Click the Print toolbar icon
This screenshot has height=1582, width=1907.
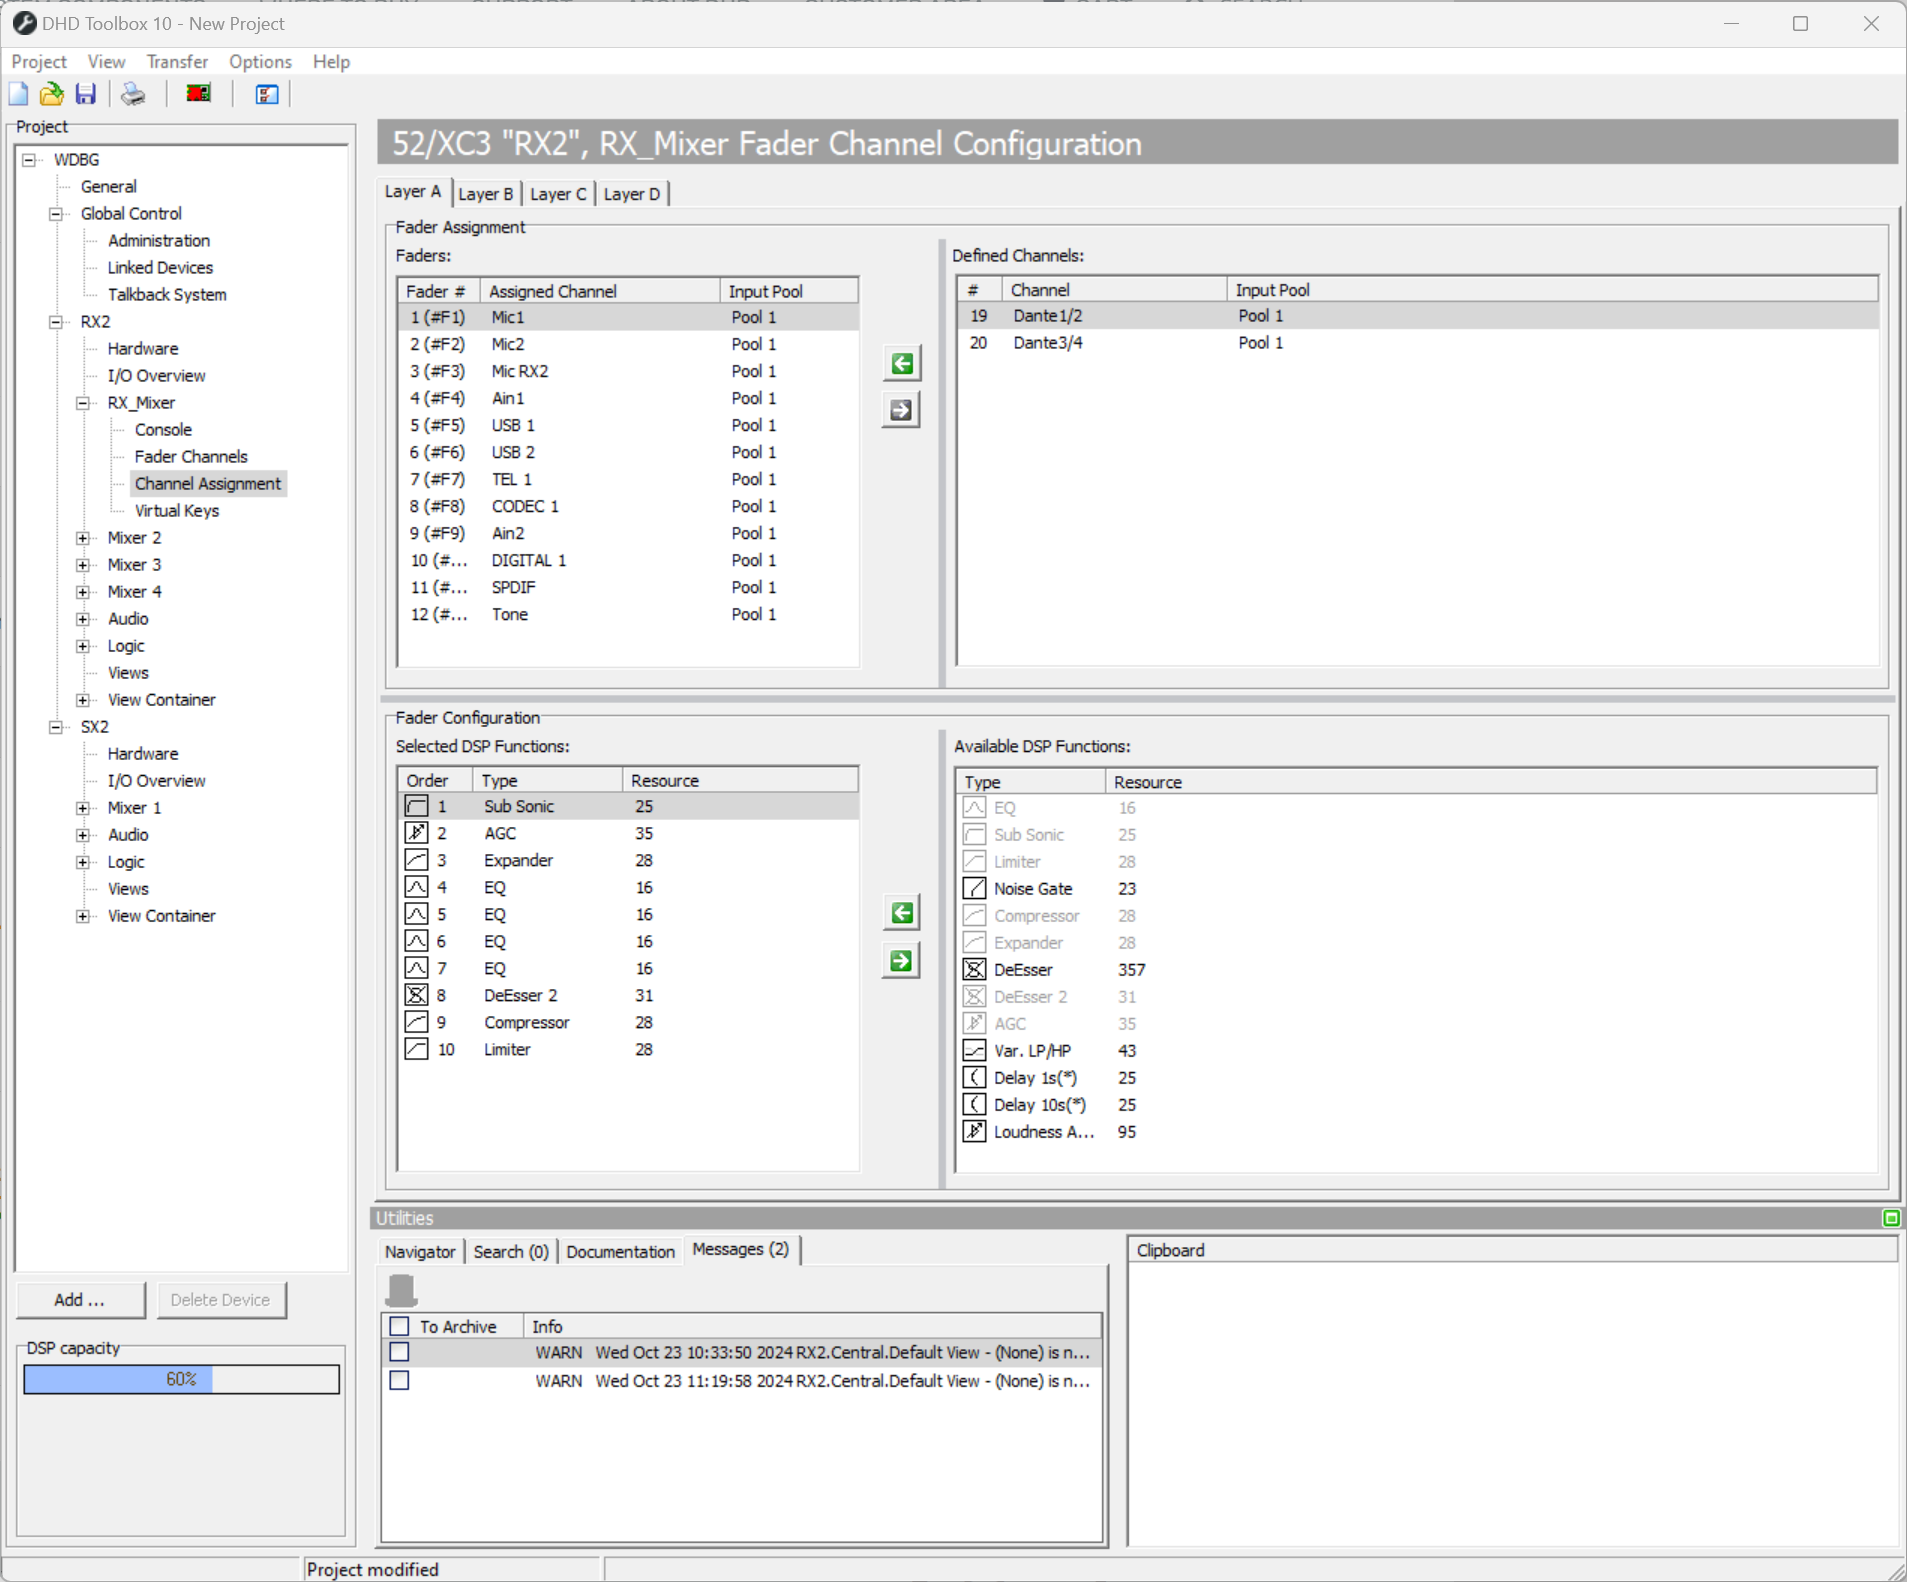[132, 93]
